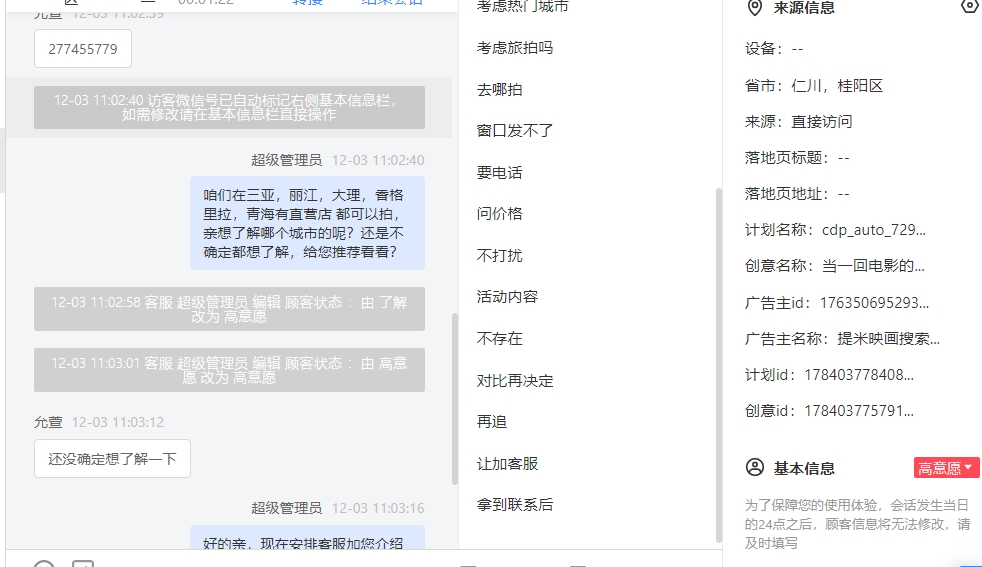Click the chat history scrollbar
This screenshot has height=567, width=982.
pos(455,398)
